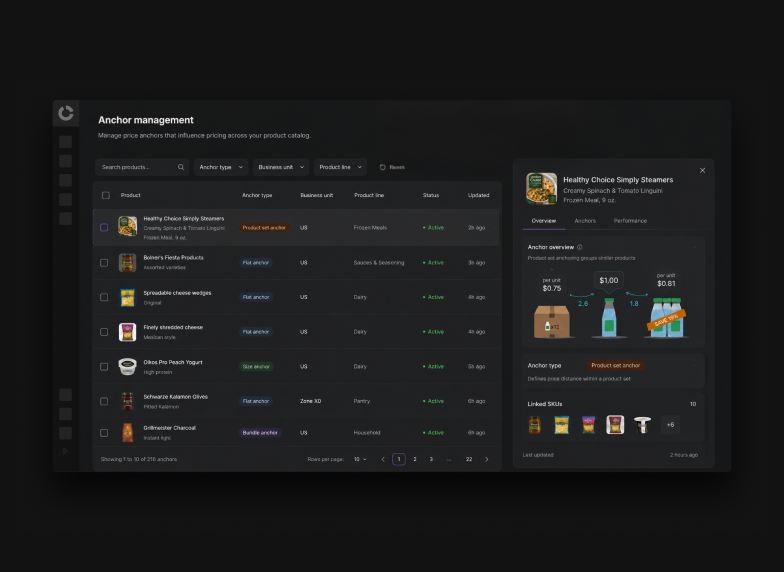Image resolution: width=784 pixels, height=572 pixels.
Task: Open the Product line filter dropdown
Action: [x=340, y=167]
